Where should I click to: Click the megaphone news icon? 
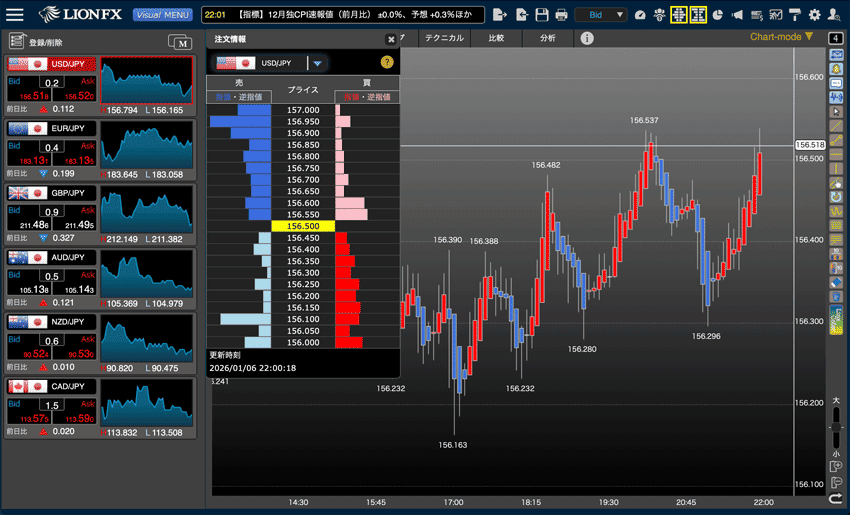[x=737, y=15]
